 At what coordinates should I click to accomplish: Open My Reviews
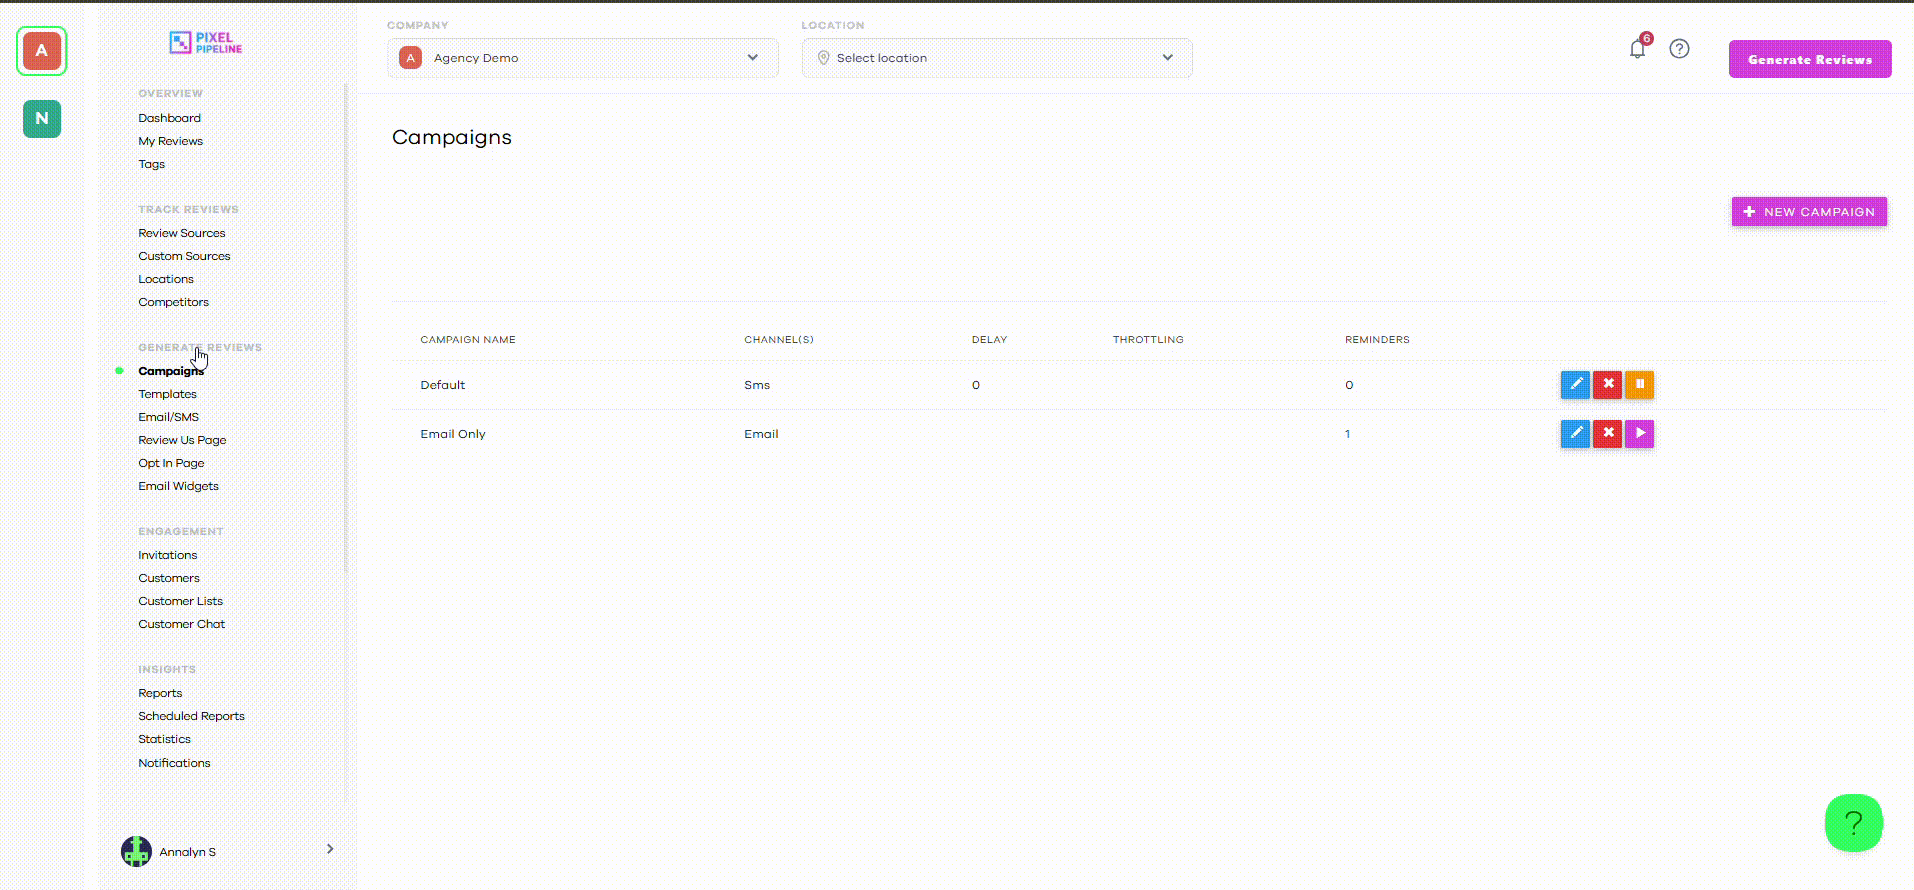tap(171, 141)
